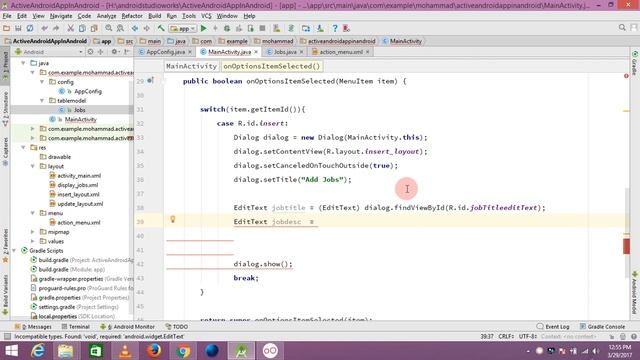Click the Cut scissors icon
The image size is (640, 360).
click(x=71, y=28)
